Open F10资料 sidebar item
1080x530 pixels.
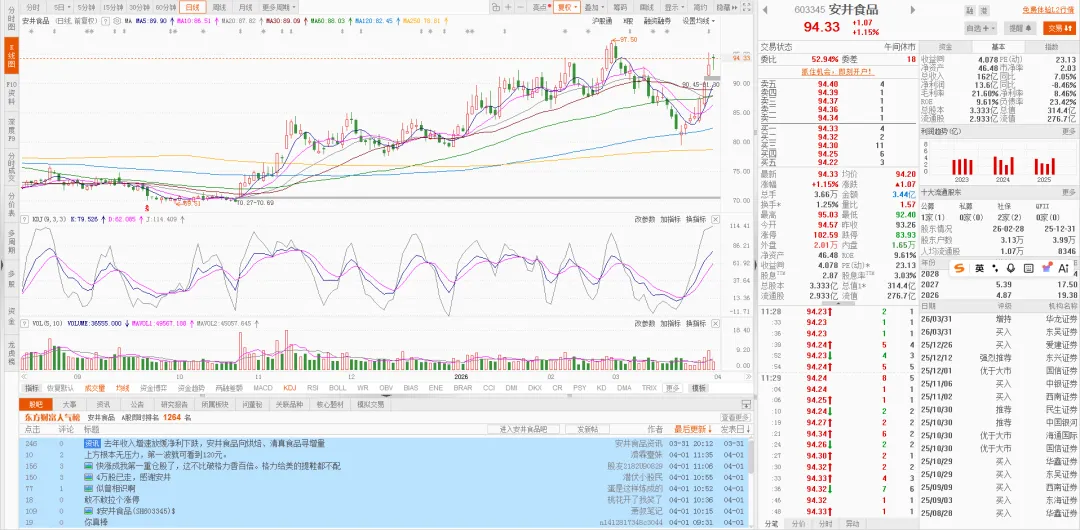(x=11, y=94)
